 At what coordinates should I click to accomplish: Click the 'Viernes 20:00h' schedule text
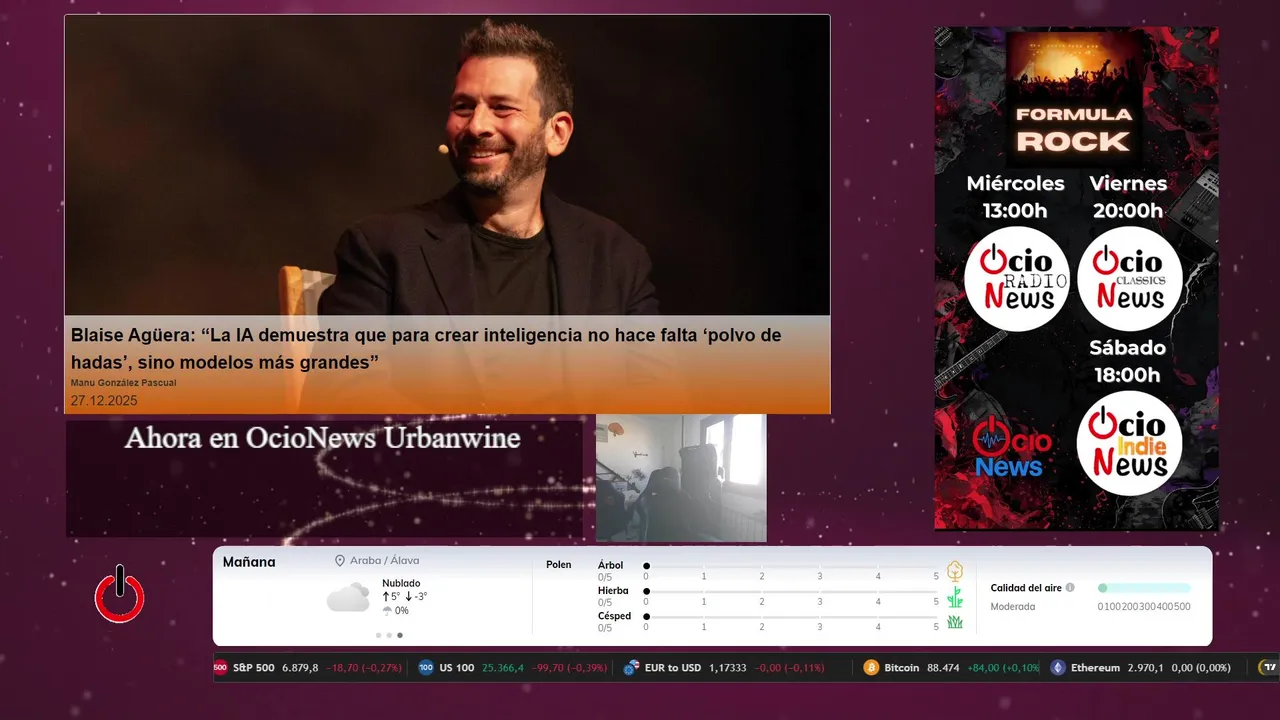pyautogui.click(x=1128, y=197)
